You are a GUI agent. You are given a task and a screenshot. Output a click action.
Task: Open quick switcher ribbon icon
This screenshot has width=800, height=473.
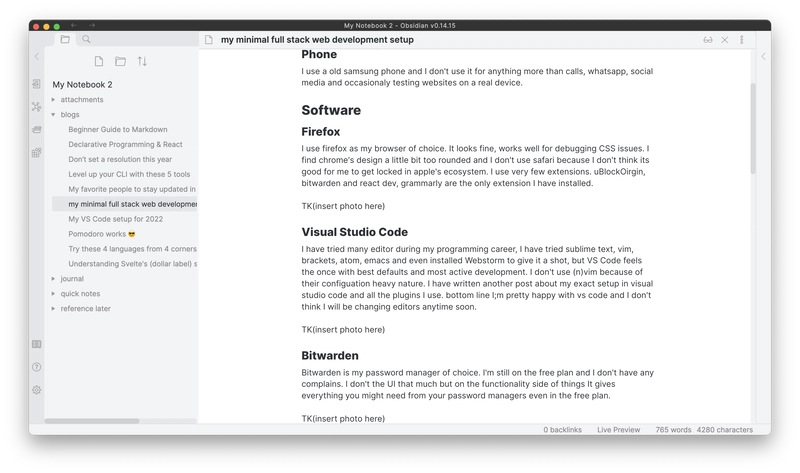[x=37, y=84]
